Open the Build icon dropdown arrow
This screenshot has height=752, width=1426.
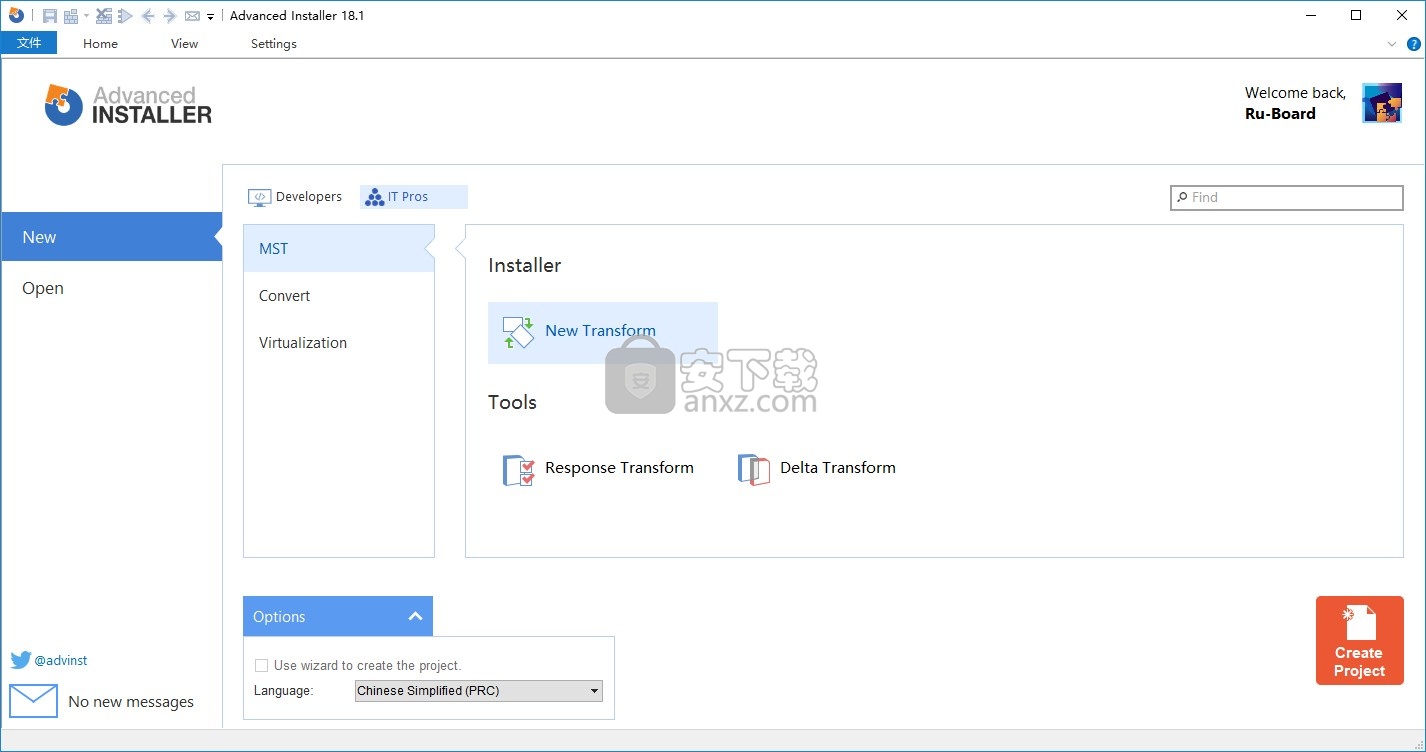pos(87,16)
